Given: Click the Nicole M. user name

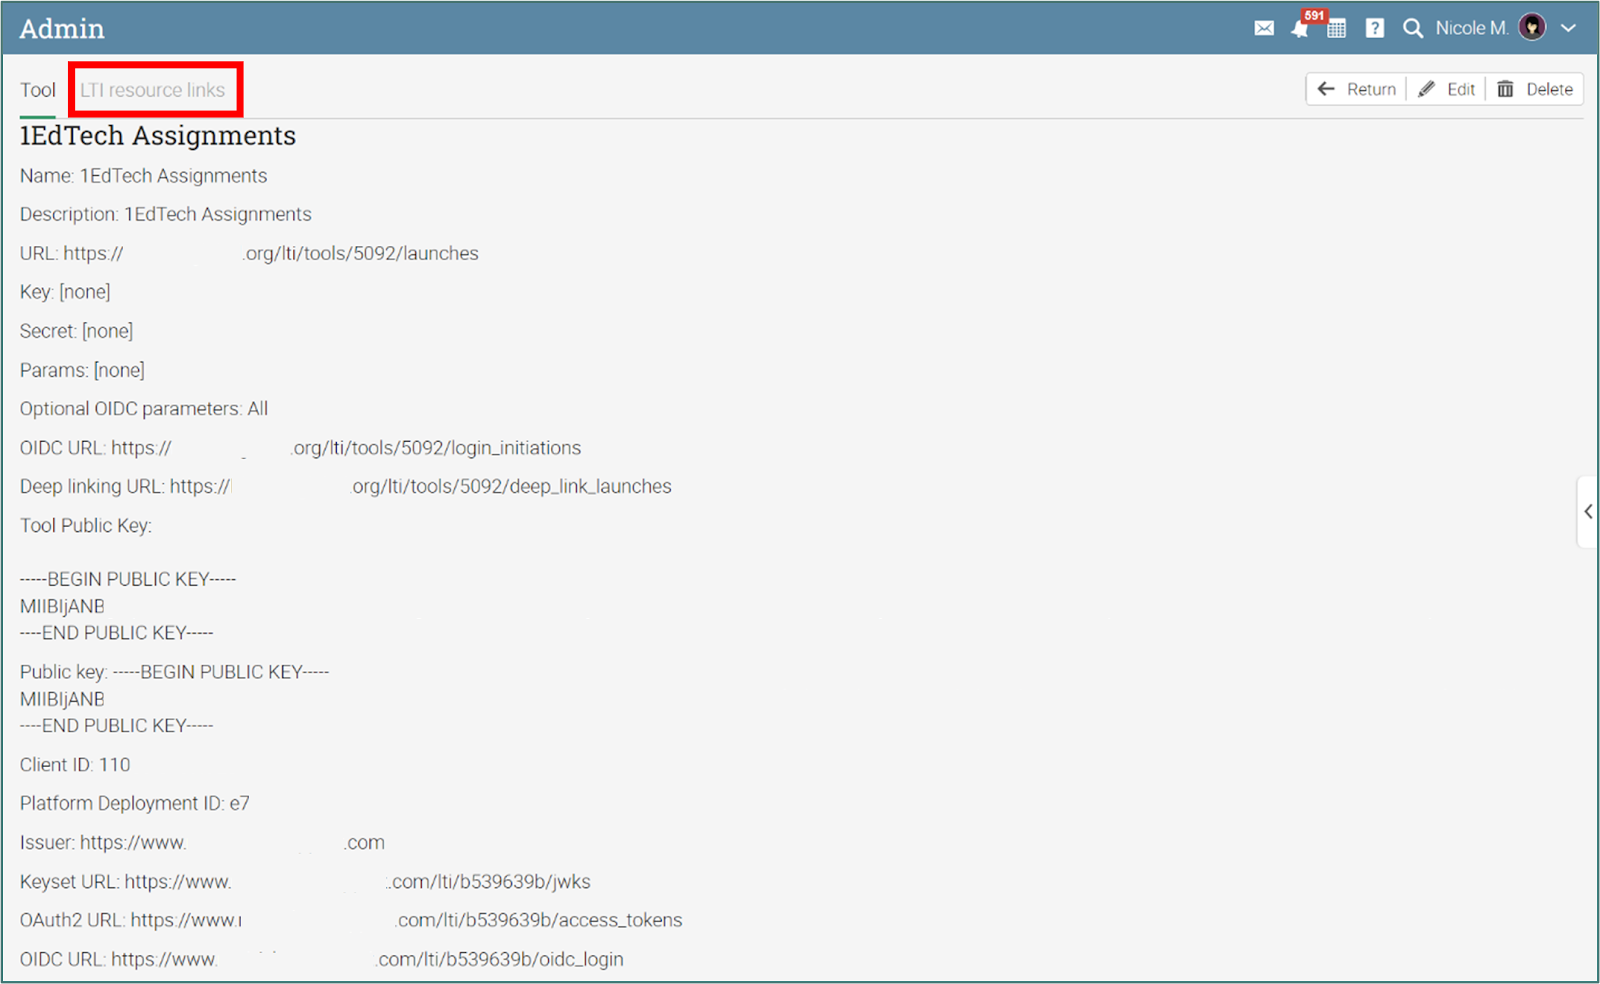Looking at the screenshot, I should [1472, 28].
